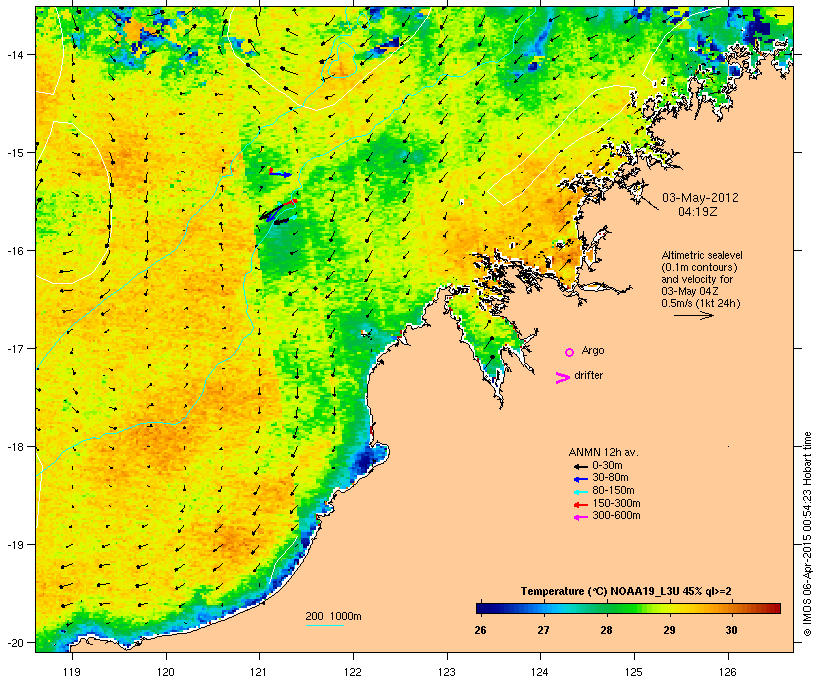Viewport: 820px width, 680px height.
Task: Click the longitude axis label 126
Action: point(728,672)
